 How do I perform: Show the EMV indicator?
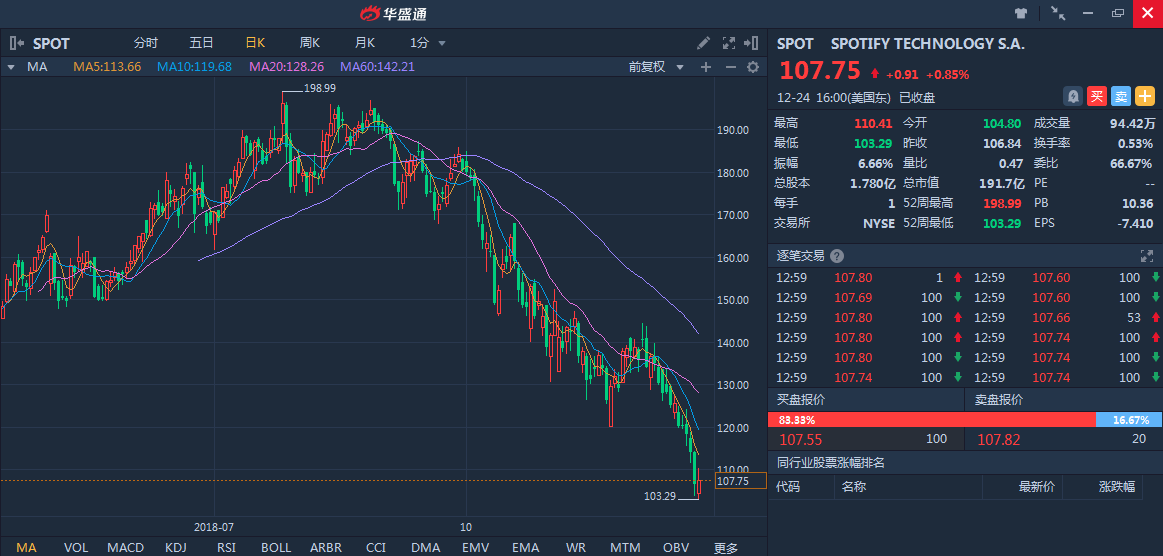point(475,548)
